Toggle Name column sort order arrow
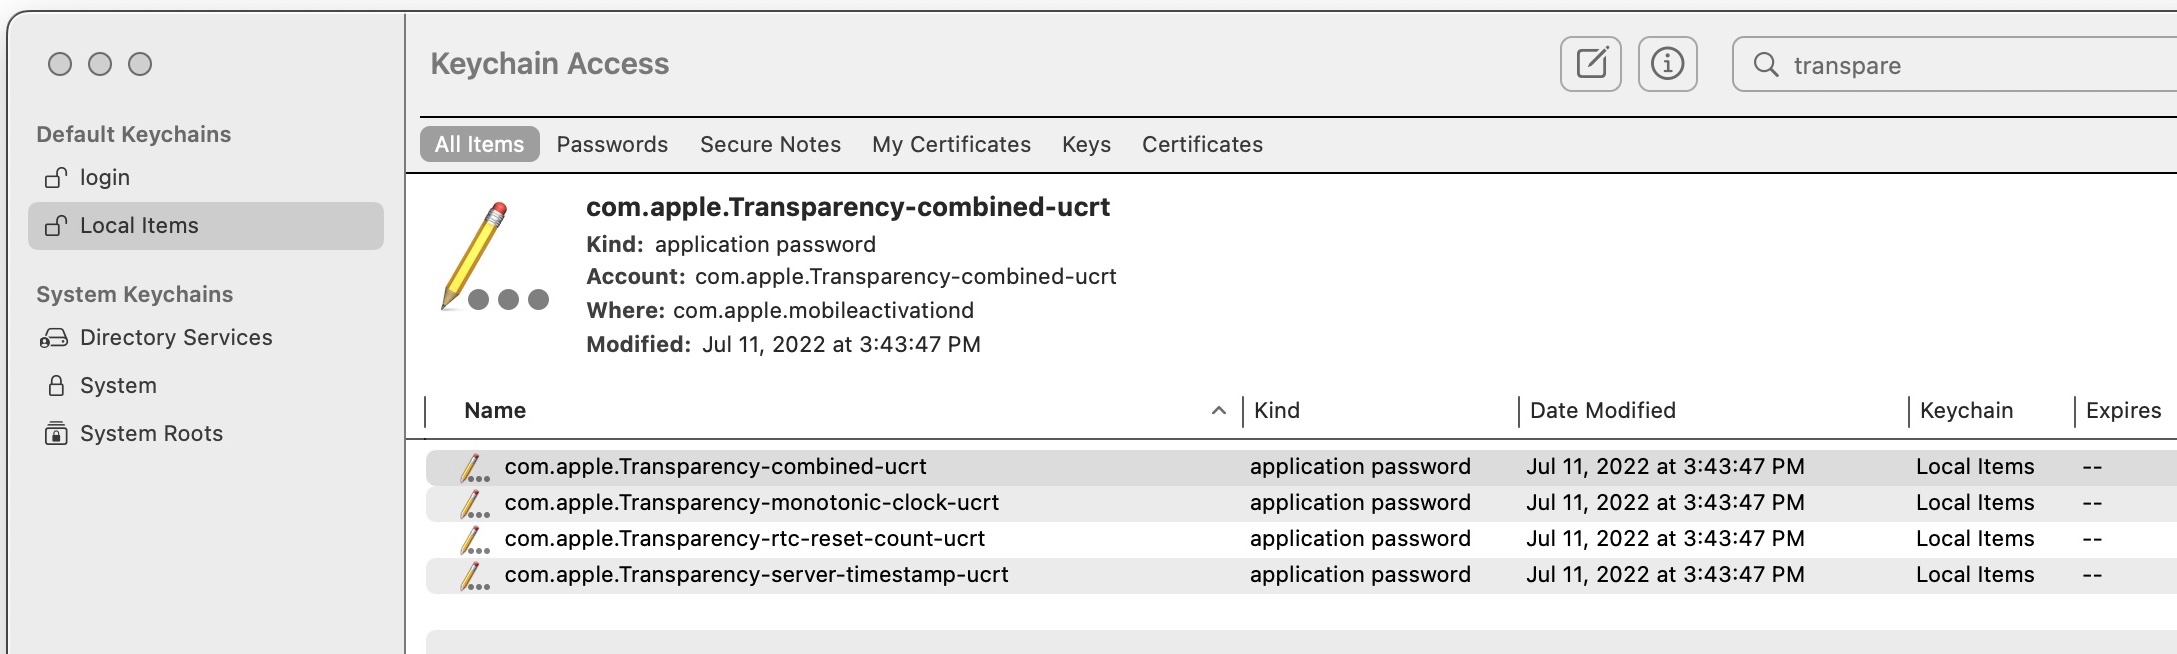 click(1218, 411)
